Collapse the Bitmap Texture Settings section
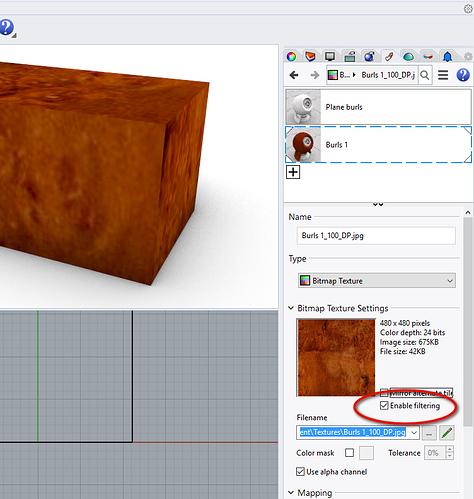474x499 pixels. pyautogui.click(x=291, y=308)
